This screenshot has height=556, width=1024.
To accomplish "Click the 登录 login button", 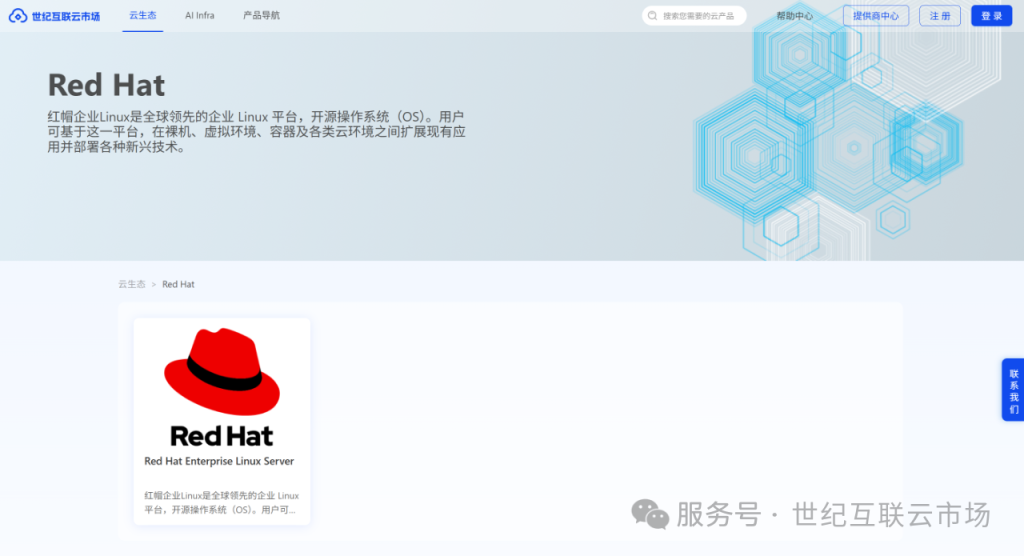I will 991,16.
